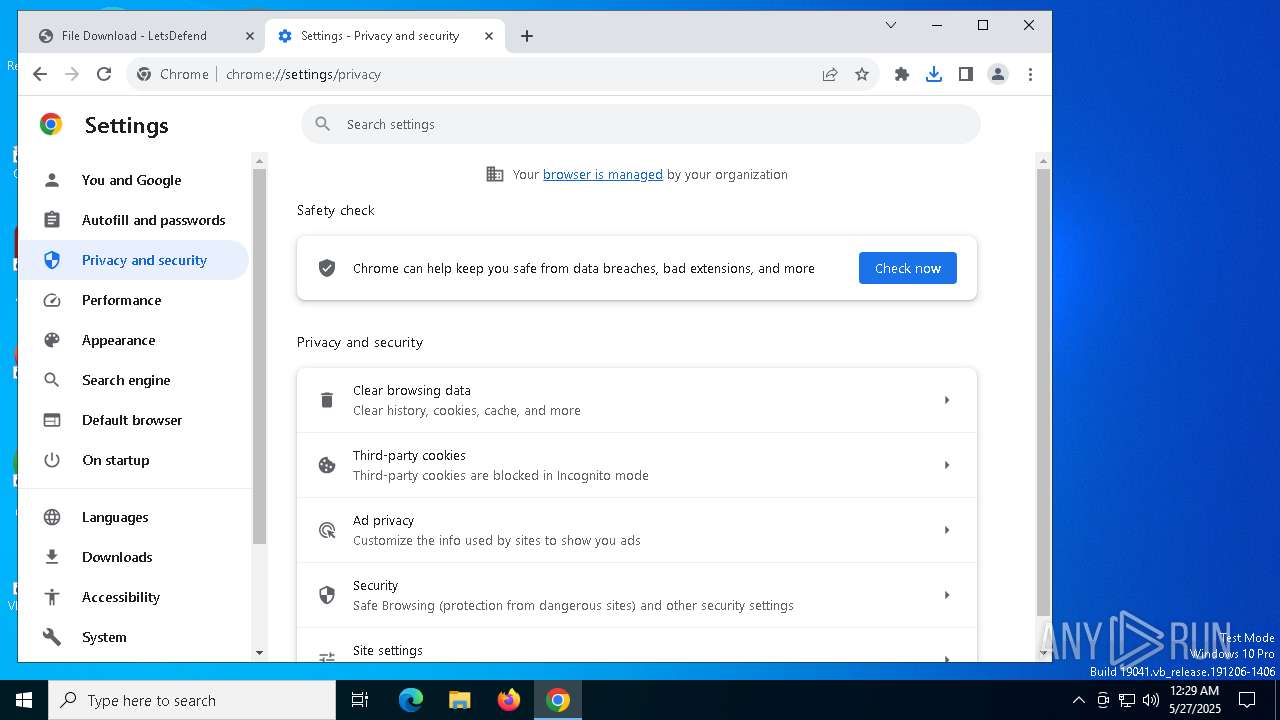Screen dimensions: 1280x720
Task: Click the Safety check shield icon
Action: 327,268
